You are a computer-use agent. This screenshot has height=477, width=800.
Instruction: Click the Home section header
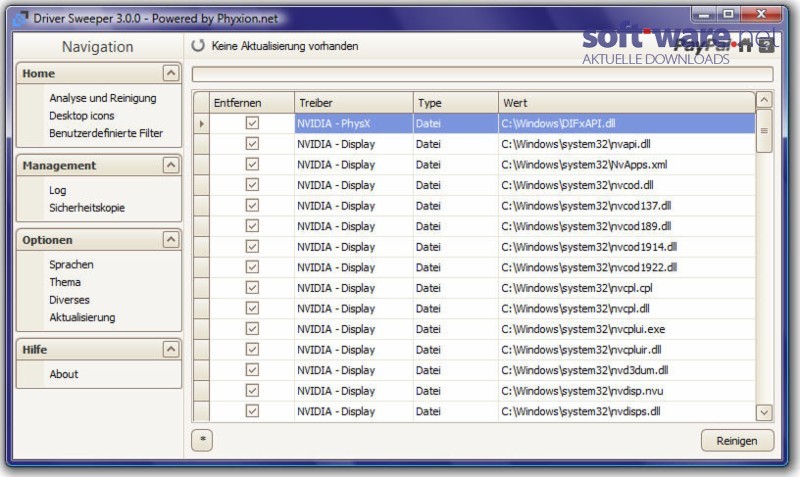pyautogui.click(x=98, y=73)
